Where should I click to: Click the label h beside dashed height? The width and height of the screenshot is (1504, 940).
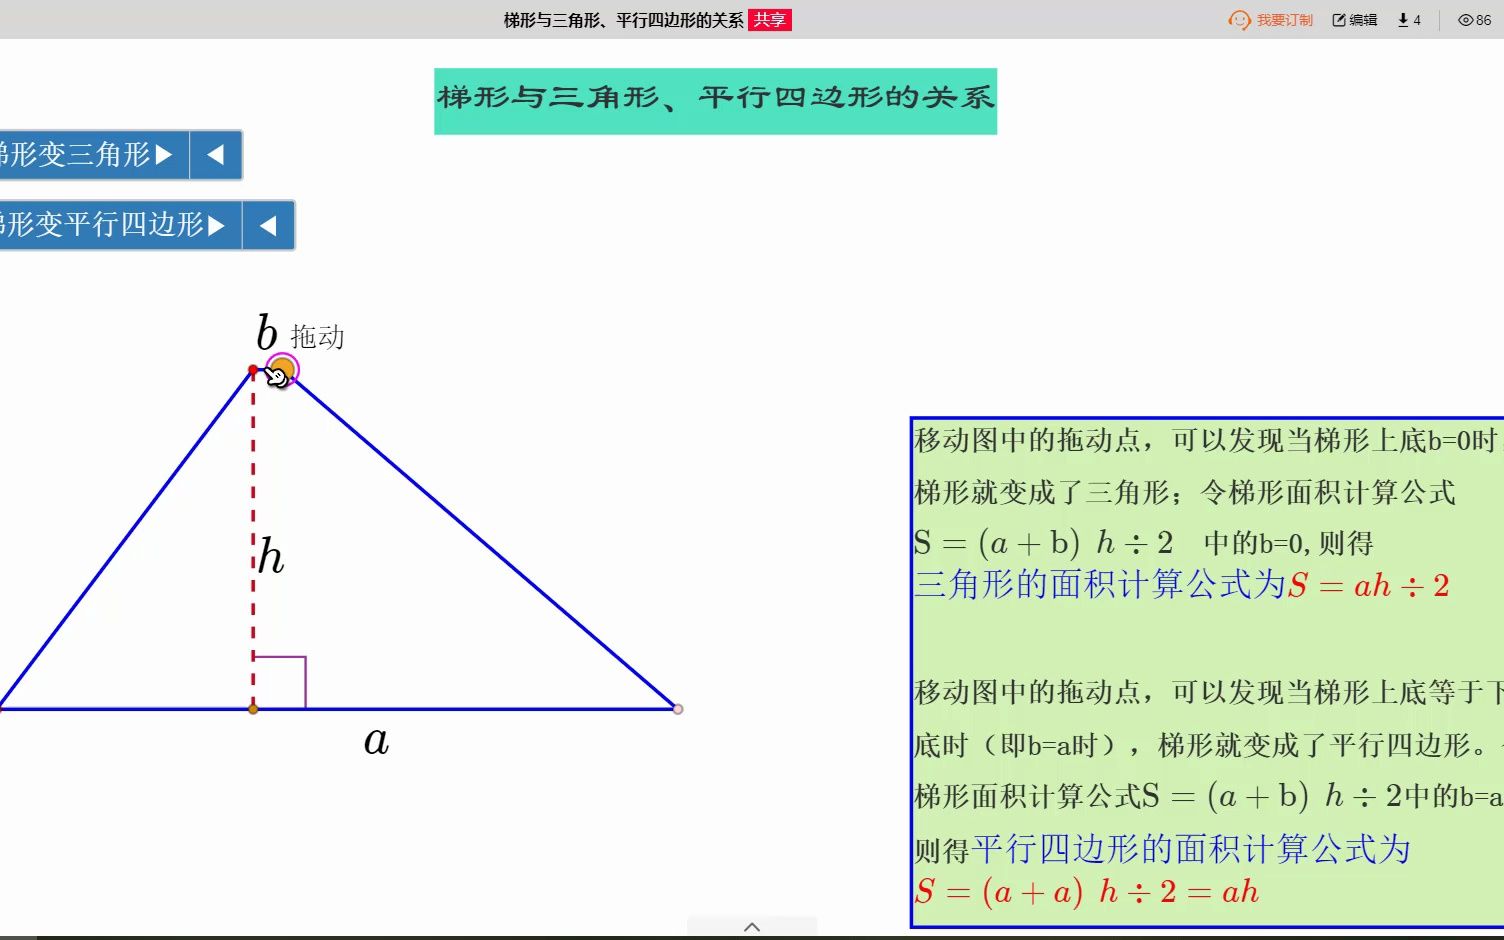pos(271,556)
